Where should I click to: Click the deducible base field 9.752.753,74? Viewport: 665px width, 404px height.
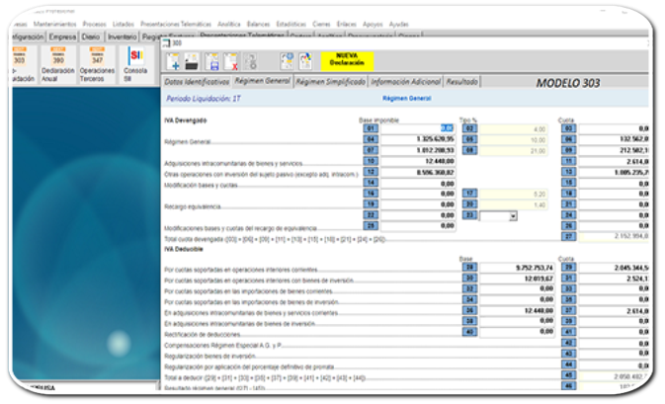coord(517,267)
